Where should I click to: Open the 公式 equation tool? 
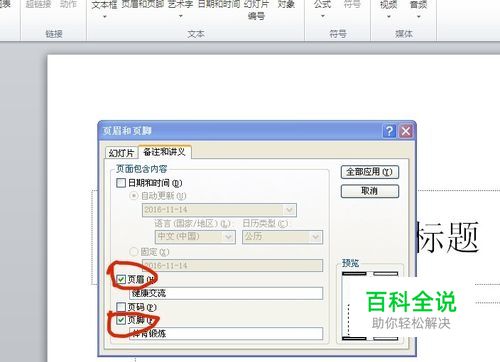point(323,4)
